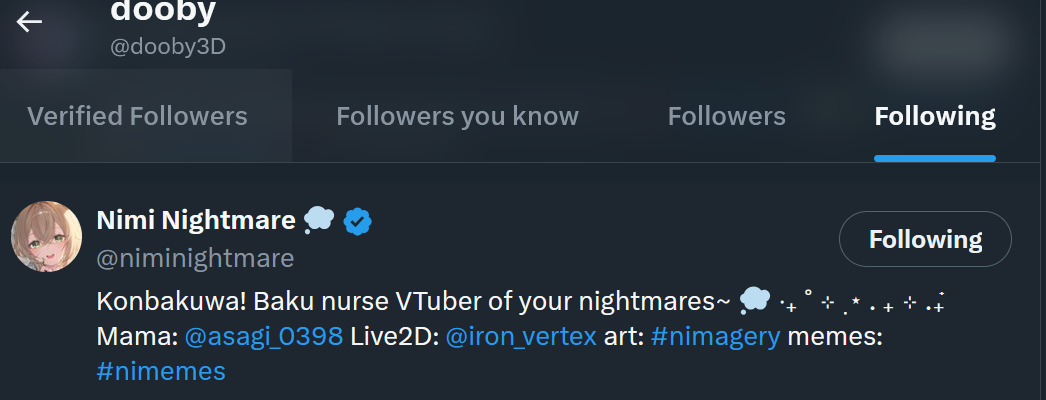Open the @iron_vertex mention link

tap(520, 336)
